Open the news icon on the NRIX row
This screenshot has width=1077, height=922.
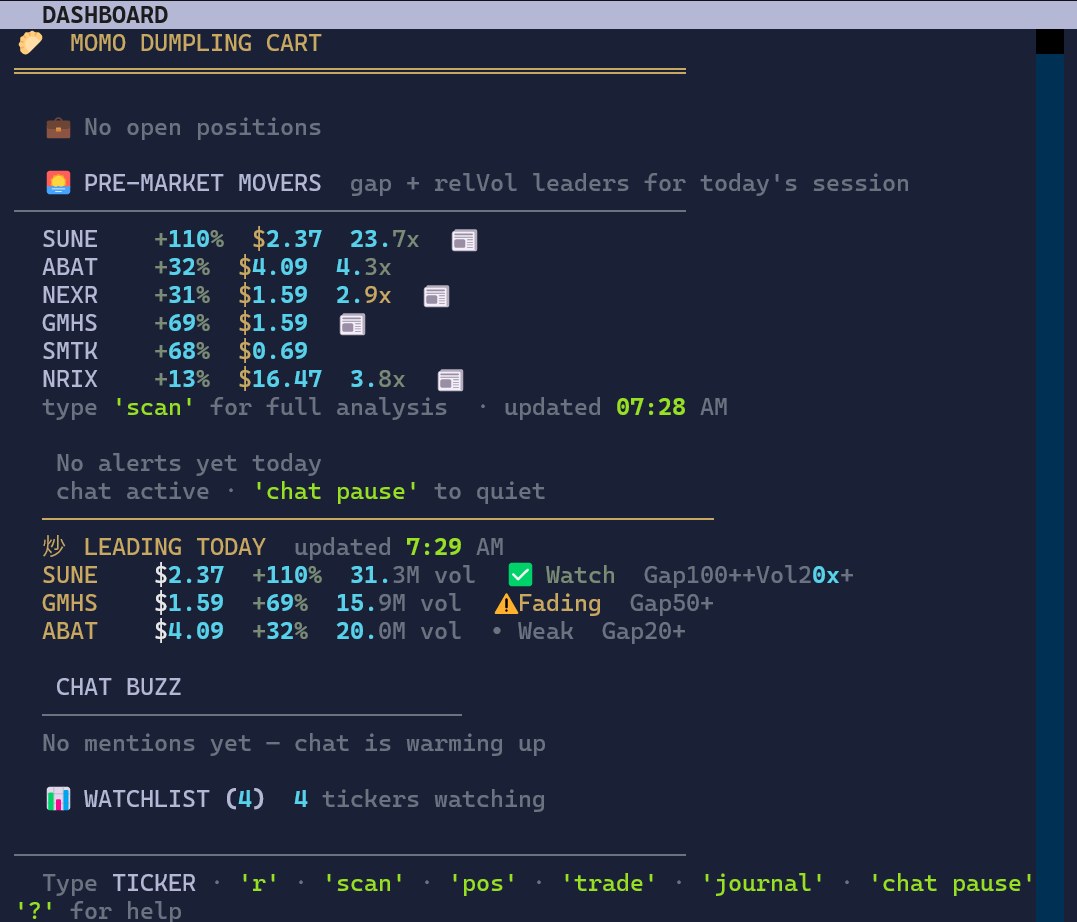[451, 380]
